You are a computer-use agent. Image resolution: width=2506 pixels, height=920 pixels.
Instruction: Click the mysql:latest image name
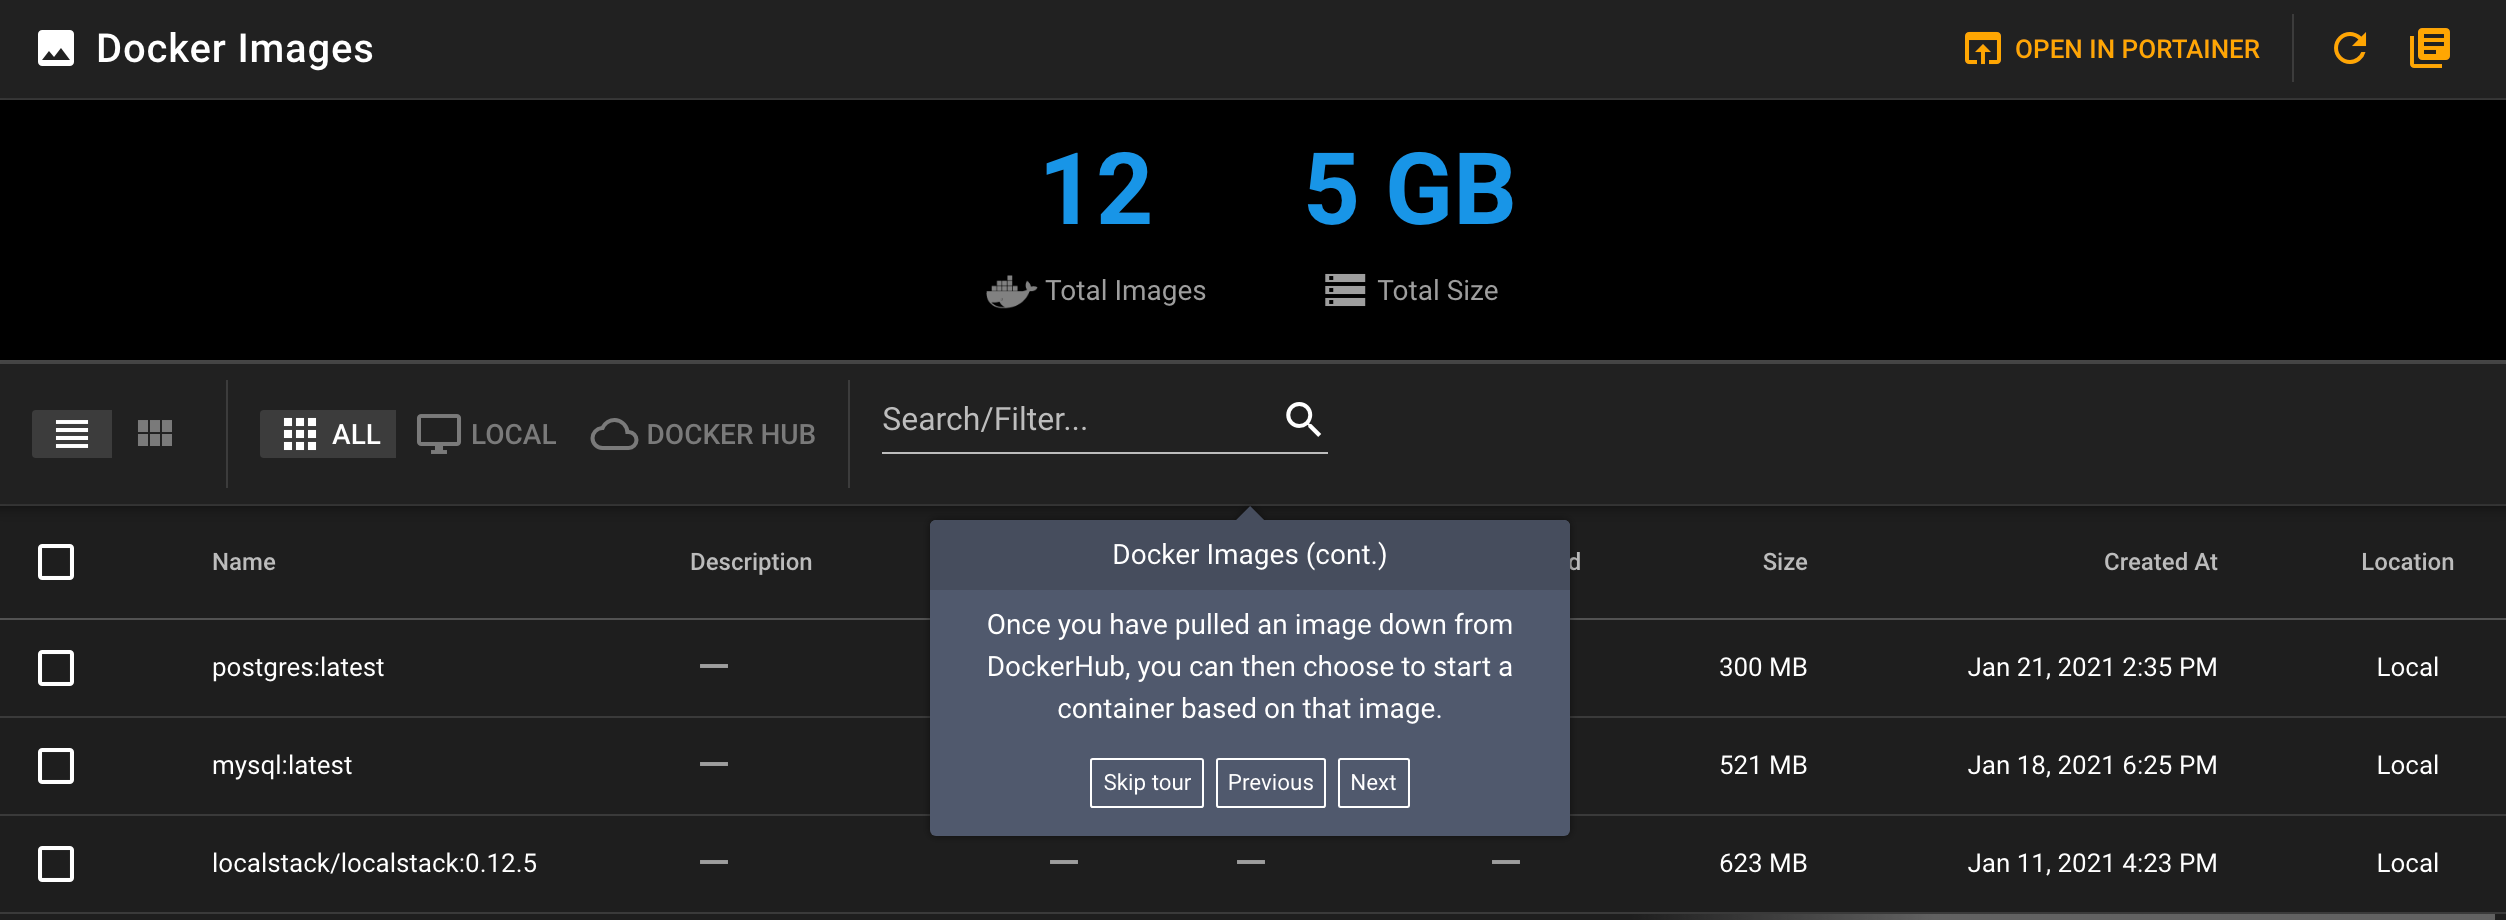[x=282, y=765]
